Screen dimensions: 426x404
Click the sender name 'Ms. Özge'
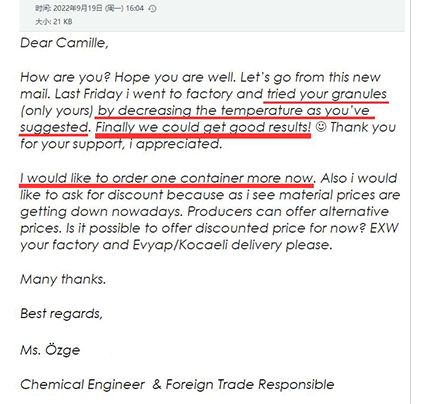[x=50, y=350]
